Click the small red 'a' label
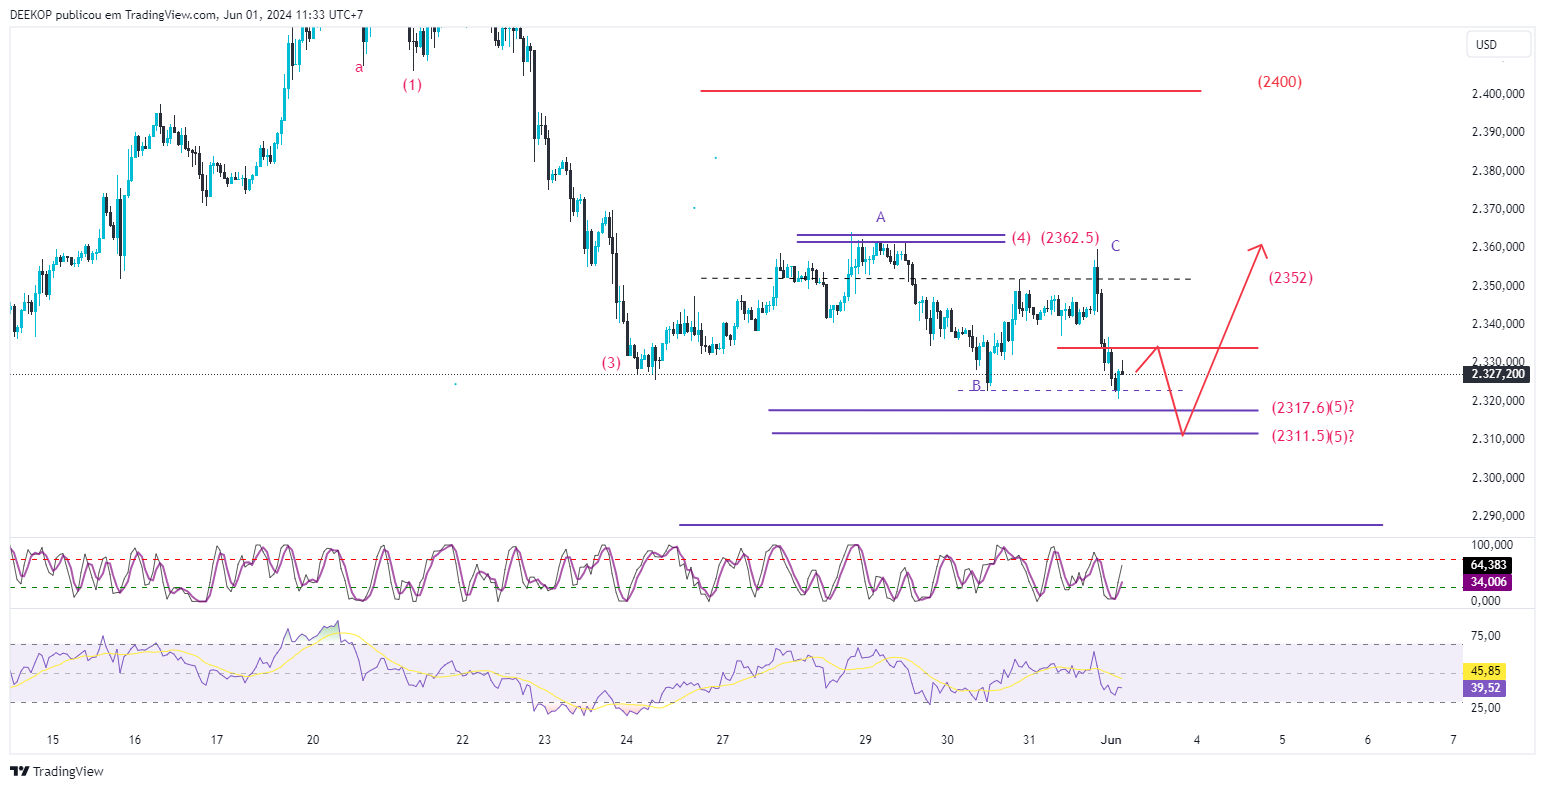Viewport: 1545px width, 789px height. 359,68
